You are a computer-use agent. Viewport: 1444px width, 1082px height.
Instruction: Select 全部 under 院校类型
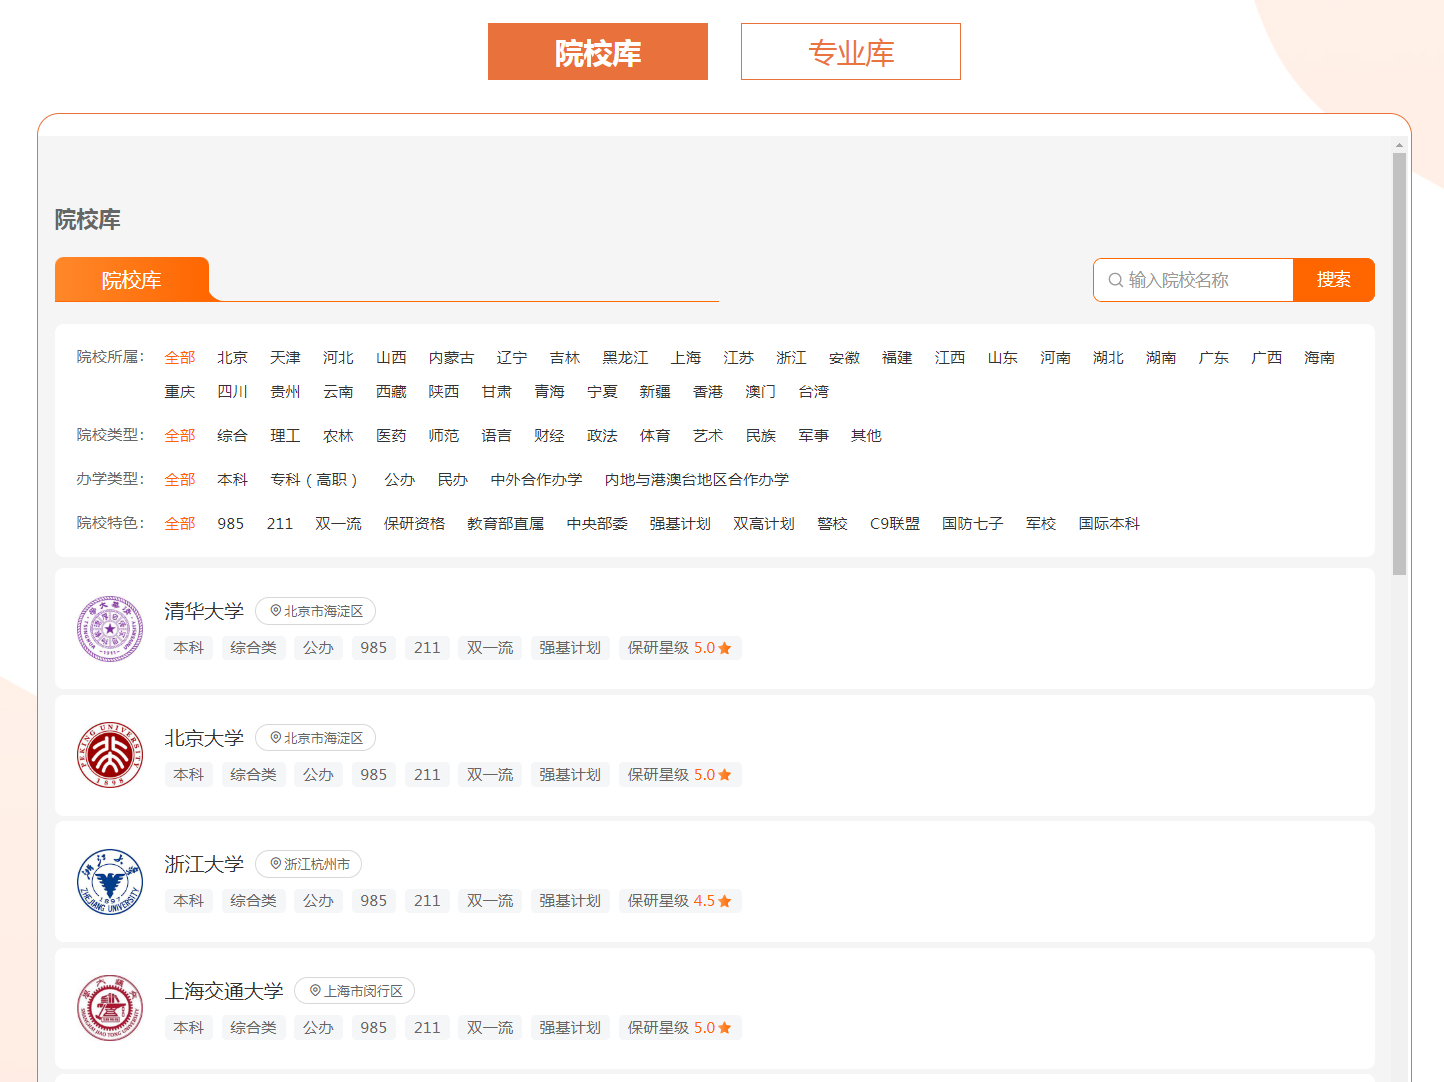coord(180,436)
